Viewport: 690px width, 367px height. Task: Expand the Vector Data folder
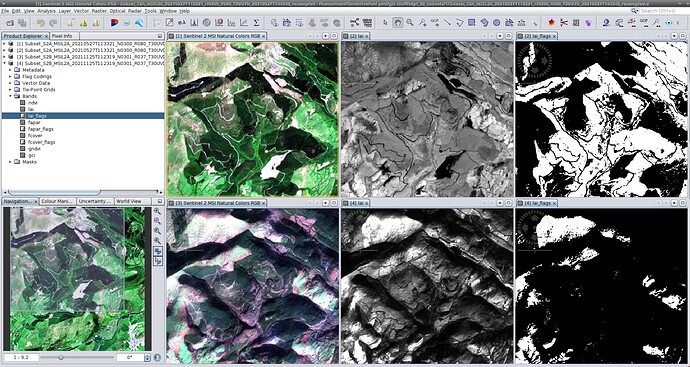pos(11,83)
